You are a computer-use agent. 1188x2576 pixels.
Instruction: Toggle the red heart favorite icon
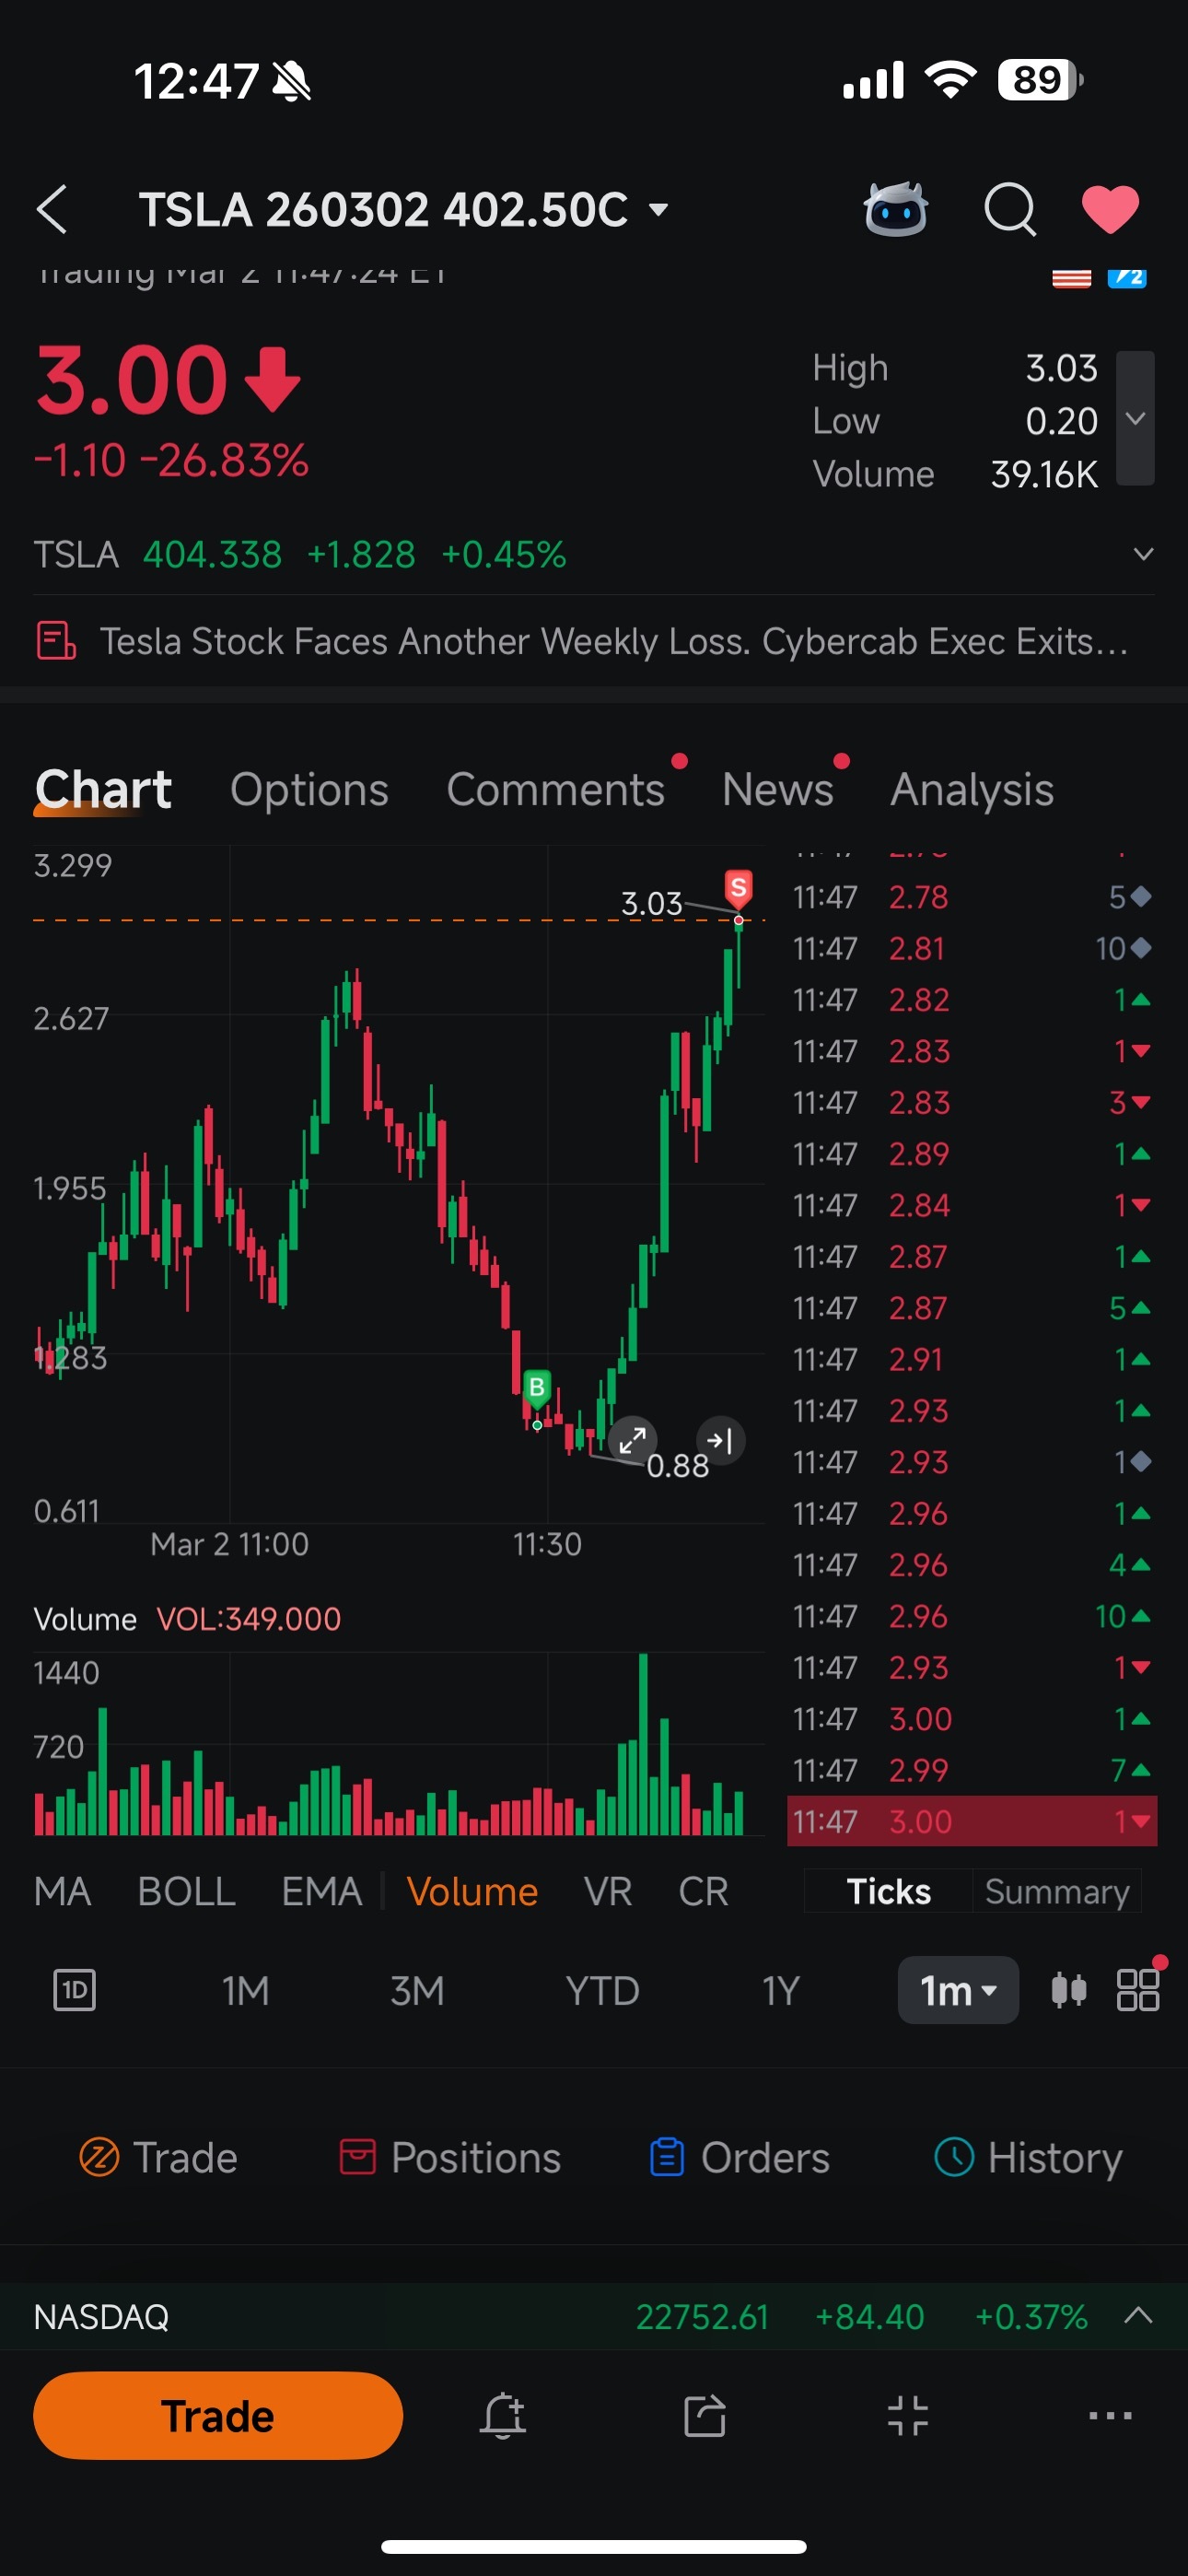coord(1110,209)
